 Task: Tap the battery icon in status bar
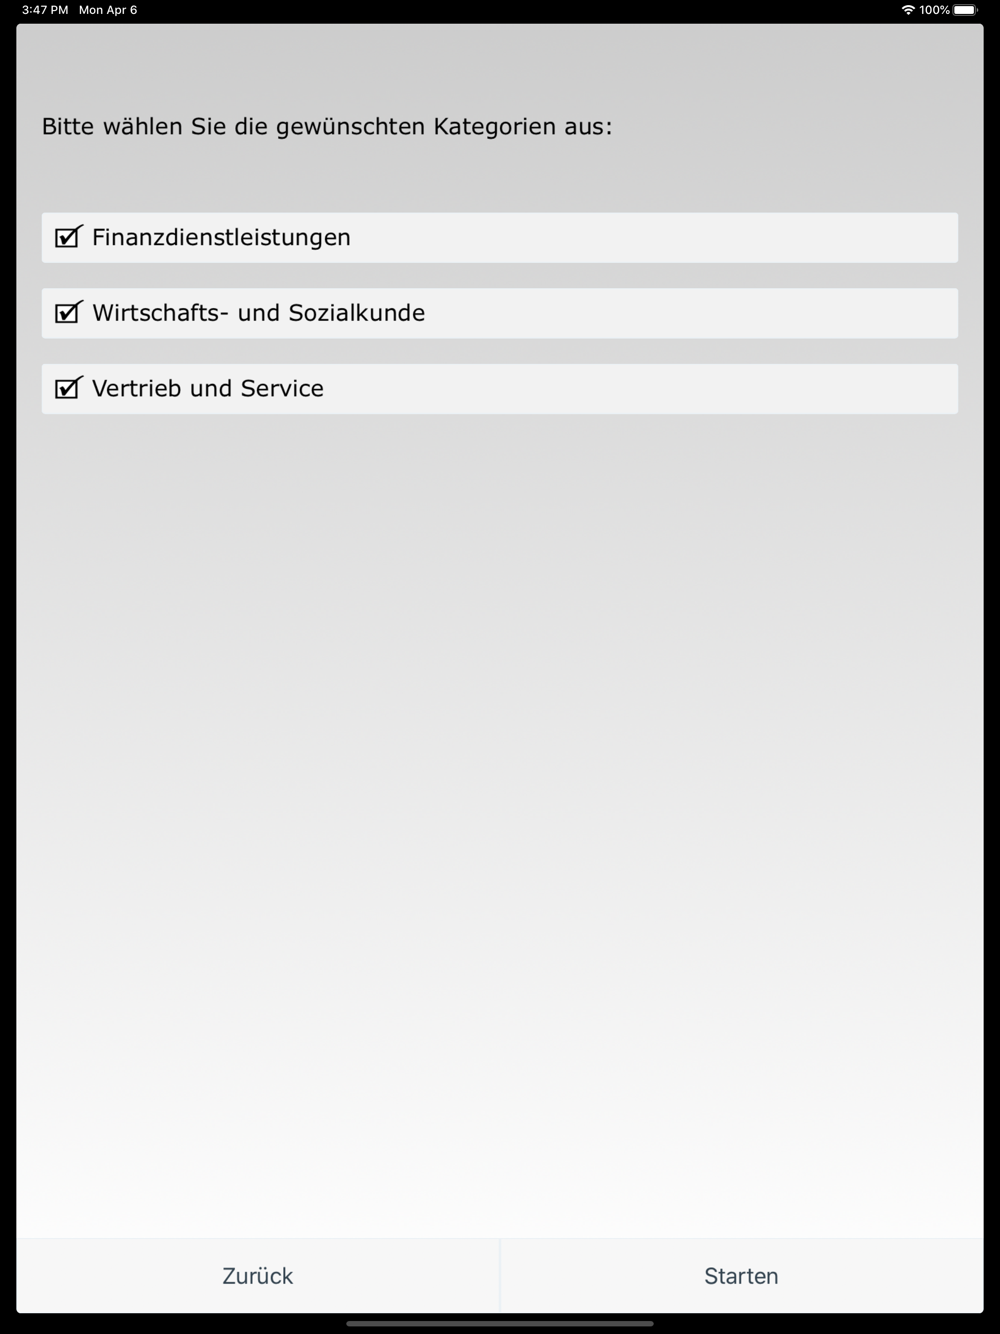[966, 10]
